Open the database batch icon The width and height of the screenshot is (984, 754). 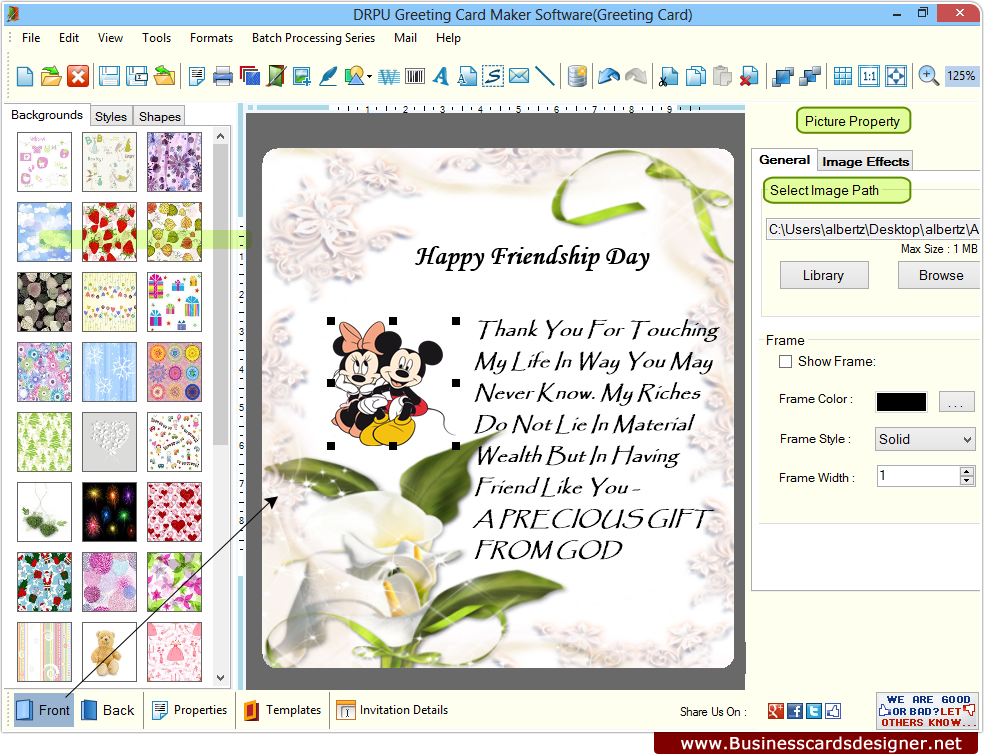pyautogui.click(x=577, y=77)
